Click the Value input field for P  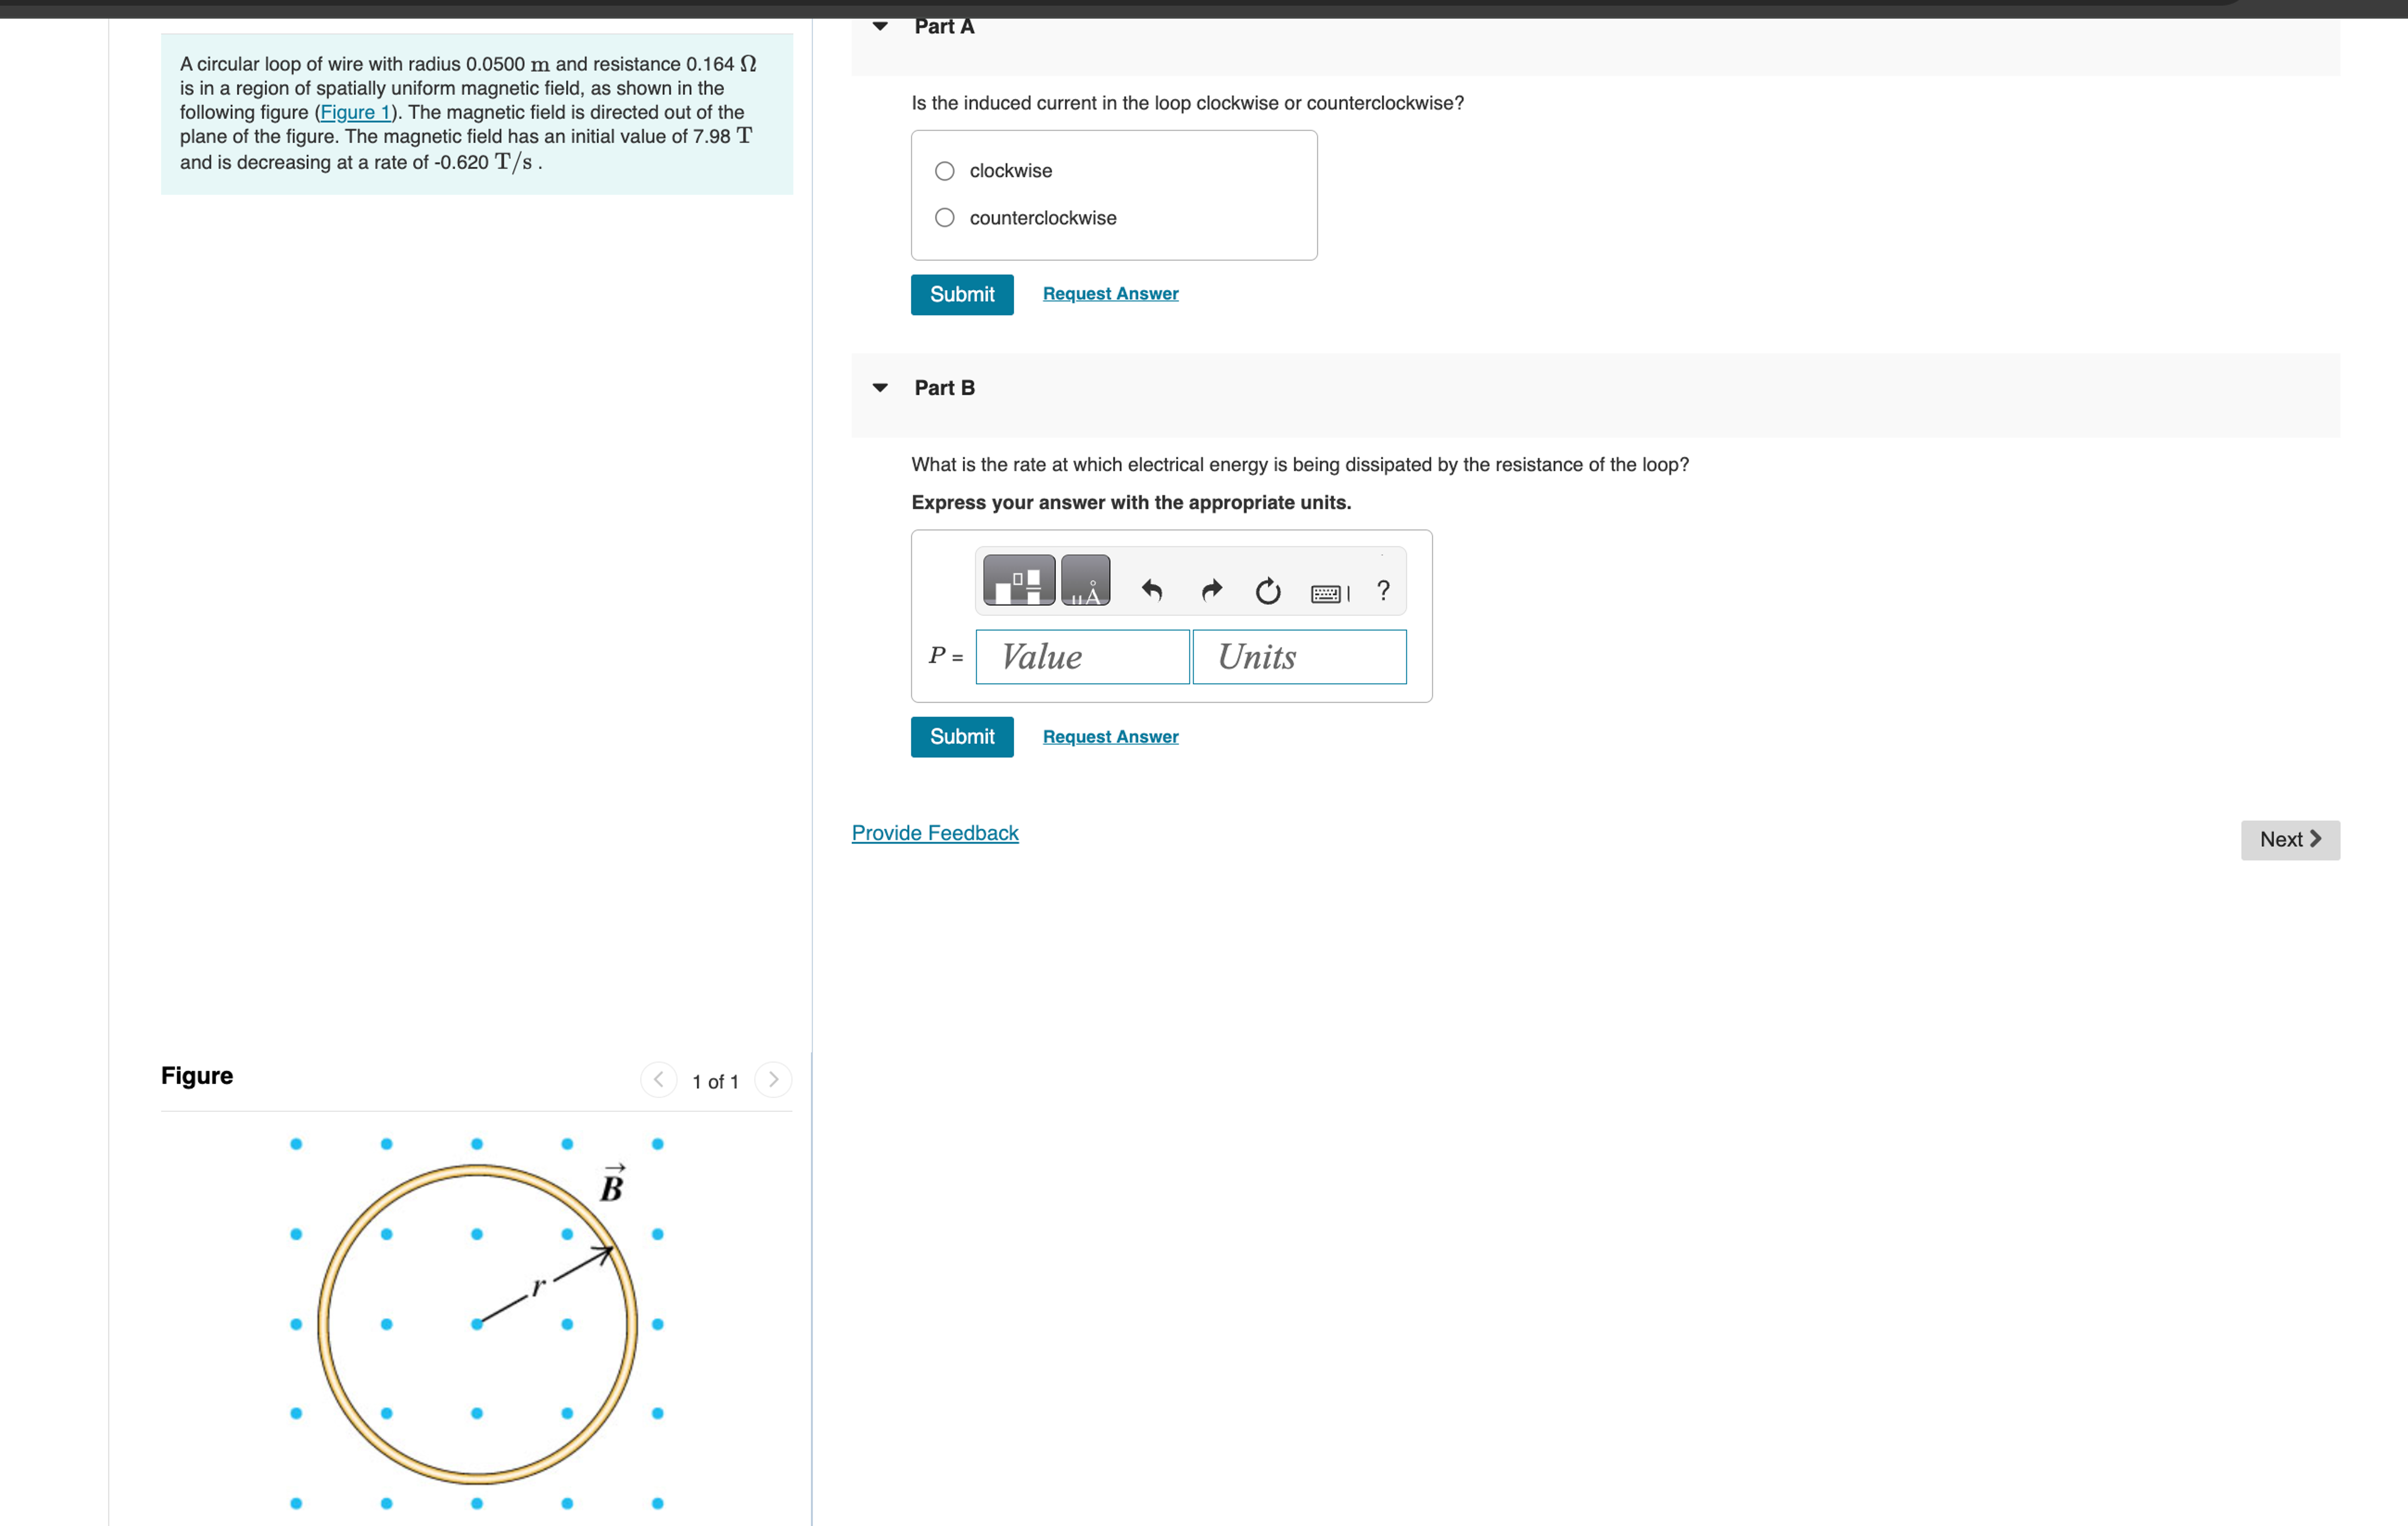click(x=1081, y=657)
